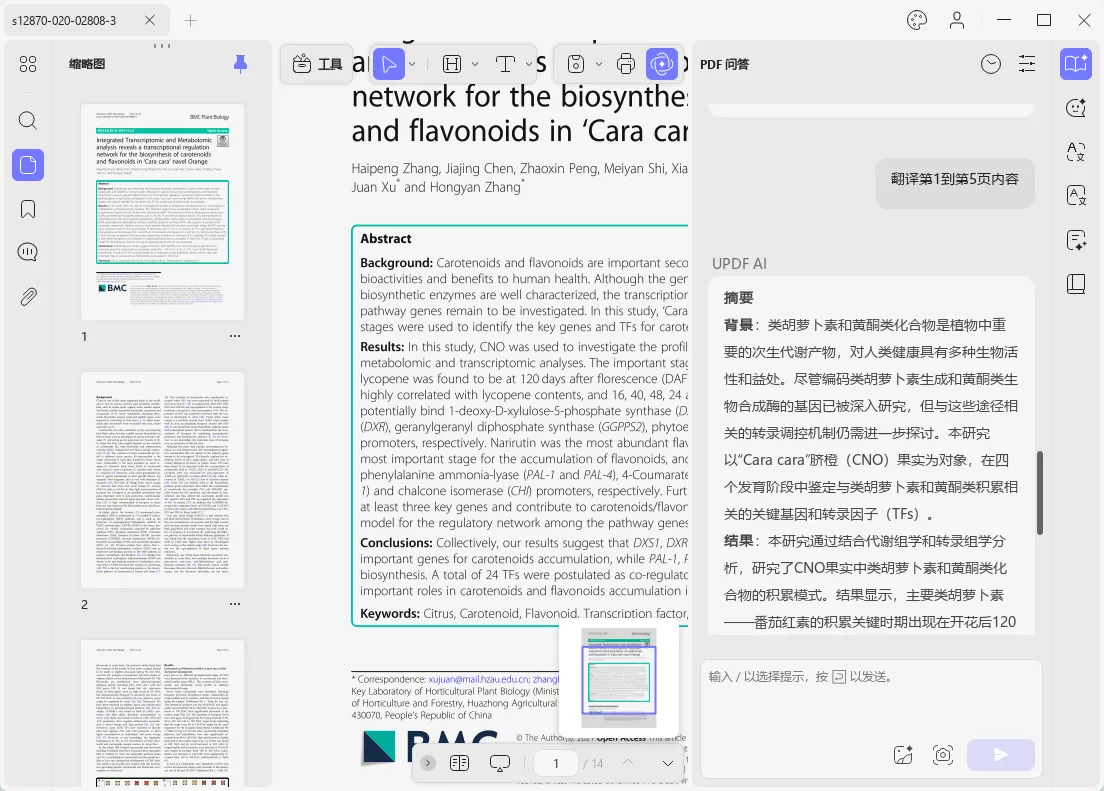
Task: Open the 工具 tools menu
Action: [x=317, y=64]
